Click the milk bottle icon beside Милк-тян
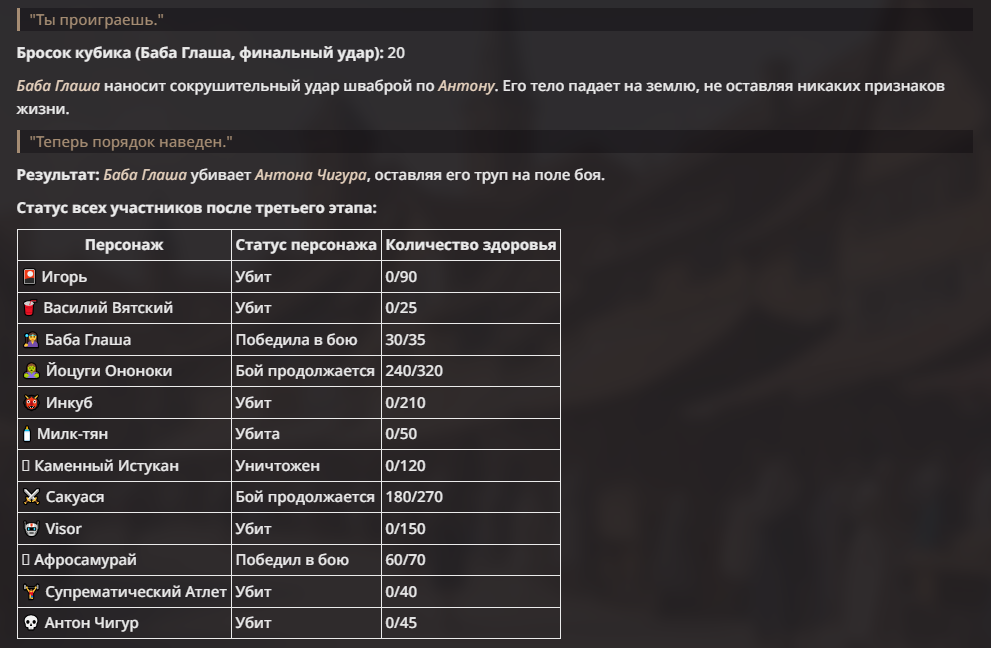 pyautogui.click(x=27, y=434)
